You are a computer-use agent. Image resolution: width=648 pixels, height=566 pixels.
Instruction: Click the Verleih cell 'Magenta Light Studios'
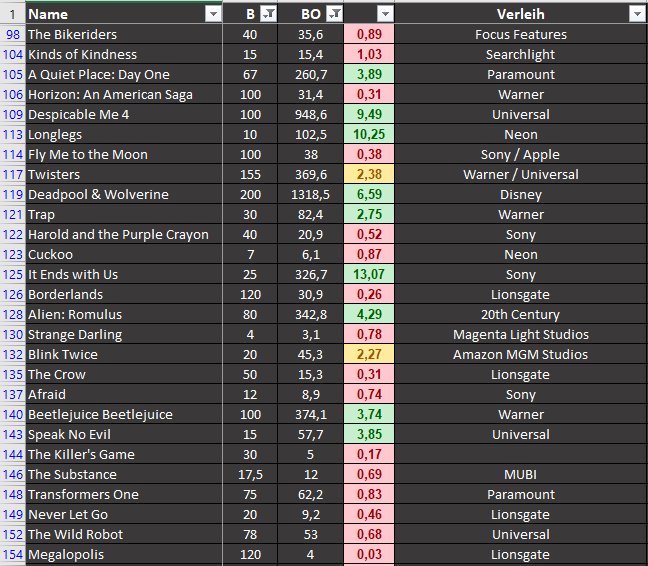(x=521, y=334)
